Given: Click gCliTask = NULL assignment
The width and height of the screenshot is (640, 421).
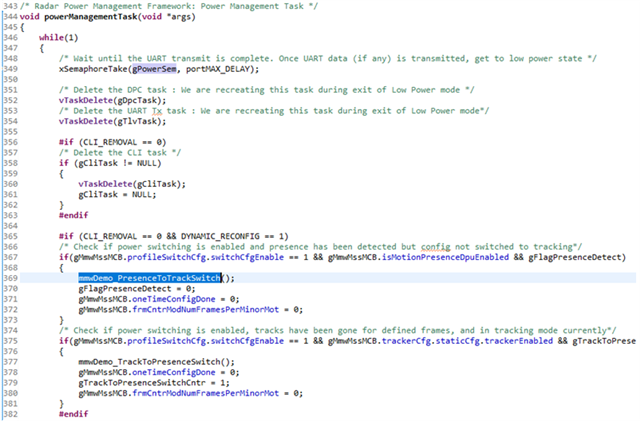Looking at the screenshot, I should pyautogui.click(x=118, y=194).
